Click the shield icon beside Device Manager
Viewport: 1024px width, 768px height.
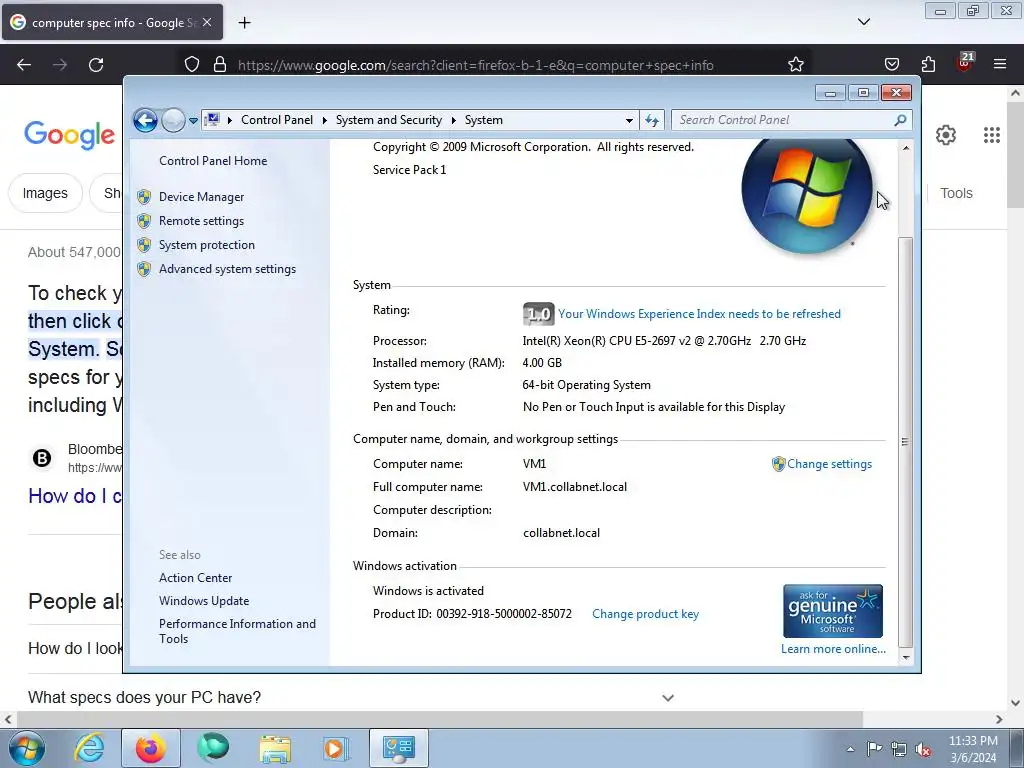coord(144,197)
